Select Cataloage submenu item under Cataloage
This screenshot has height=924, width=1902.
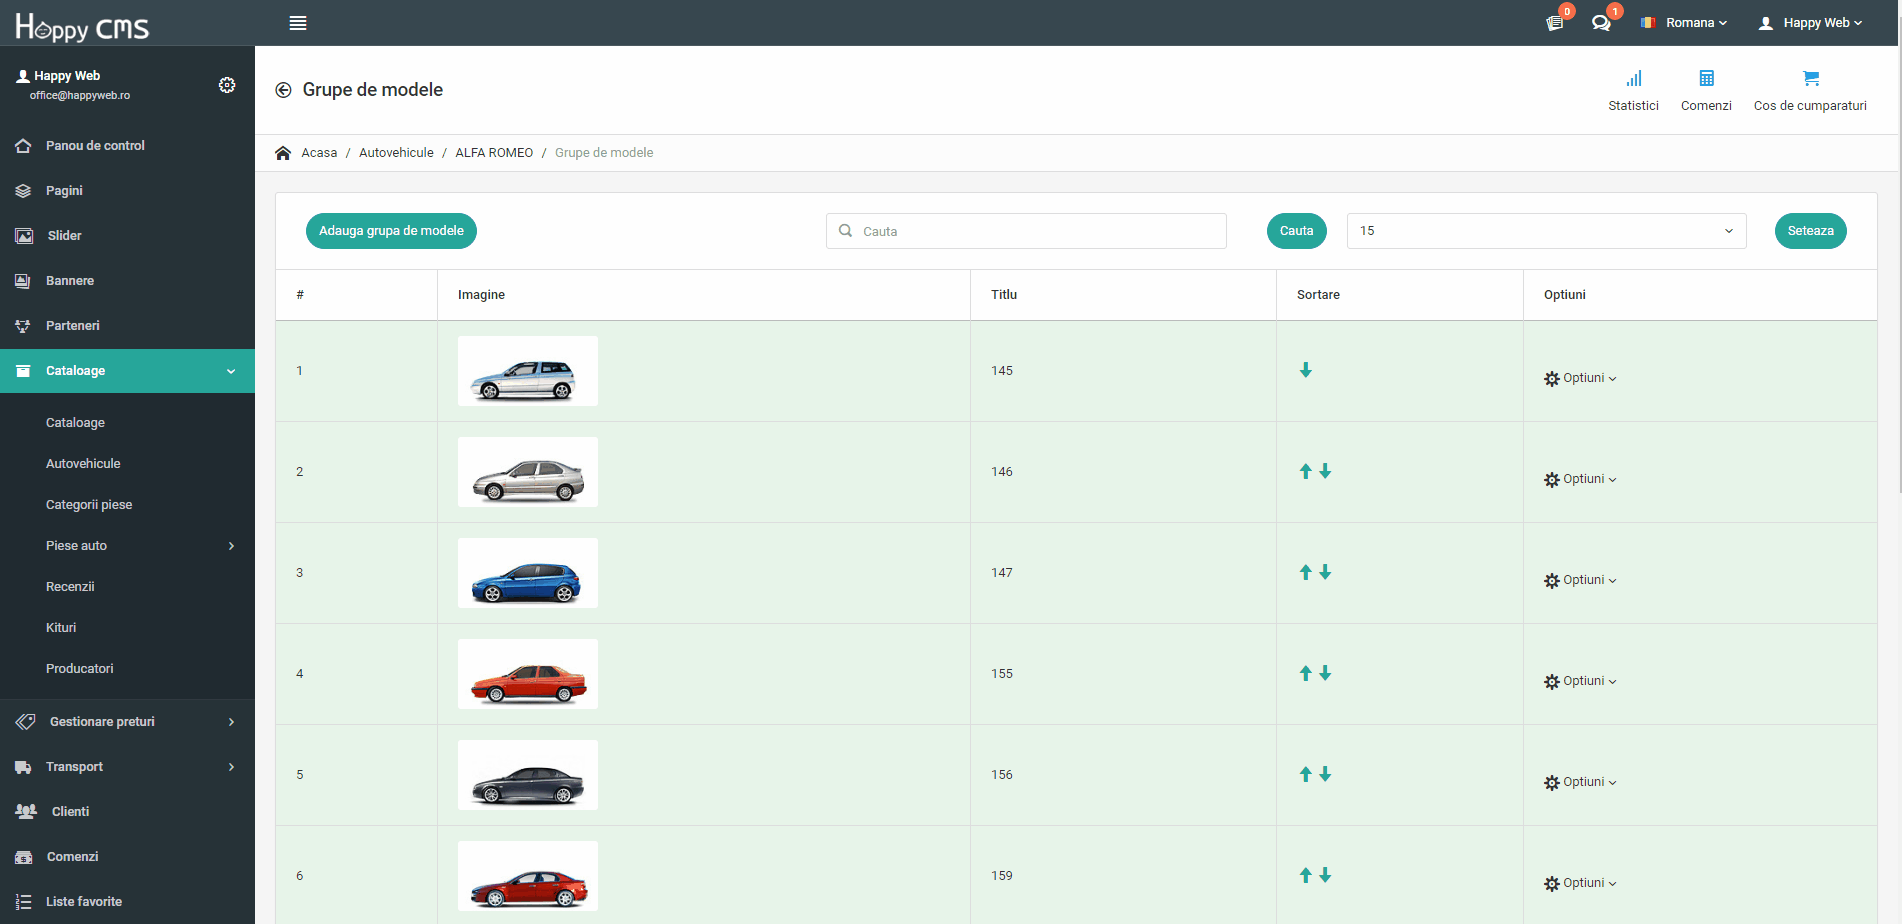click(75, 423)
